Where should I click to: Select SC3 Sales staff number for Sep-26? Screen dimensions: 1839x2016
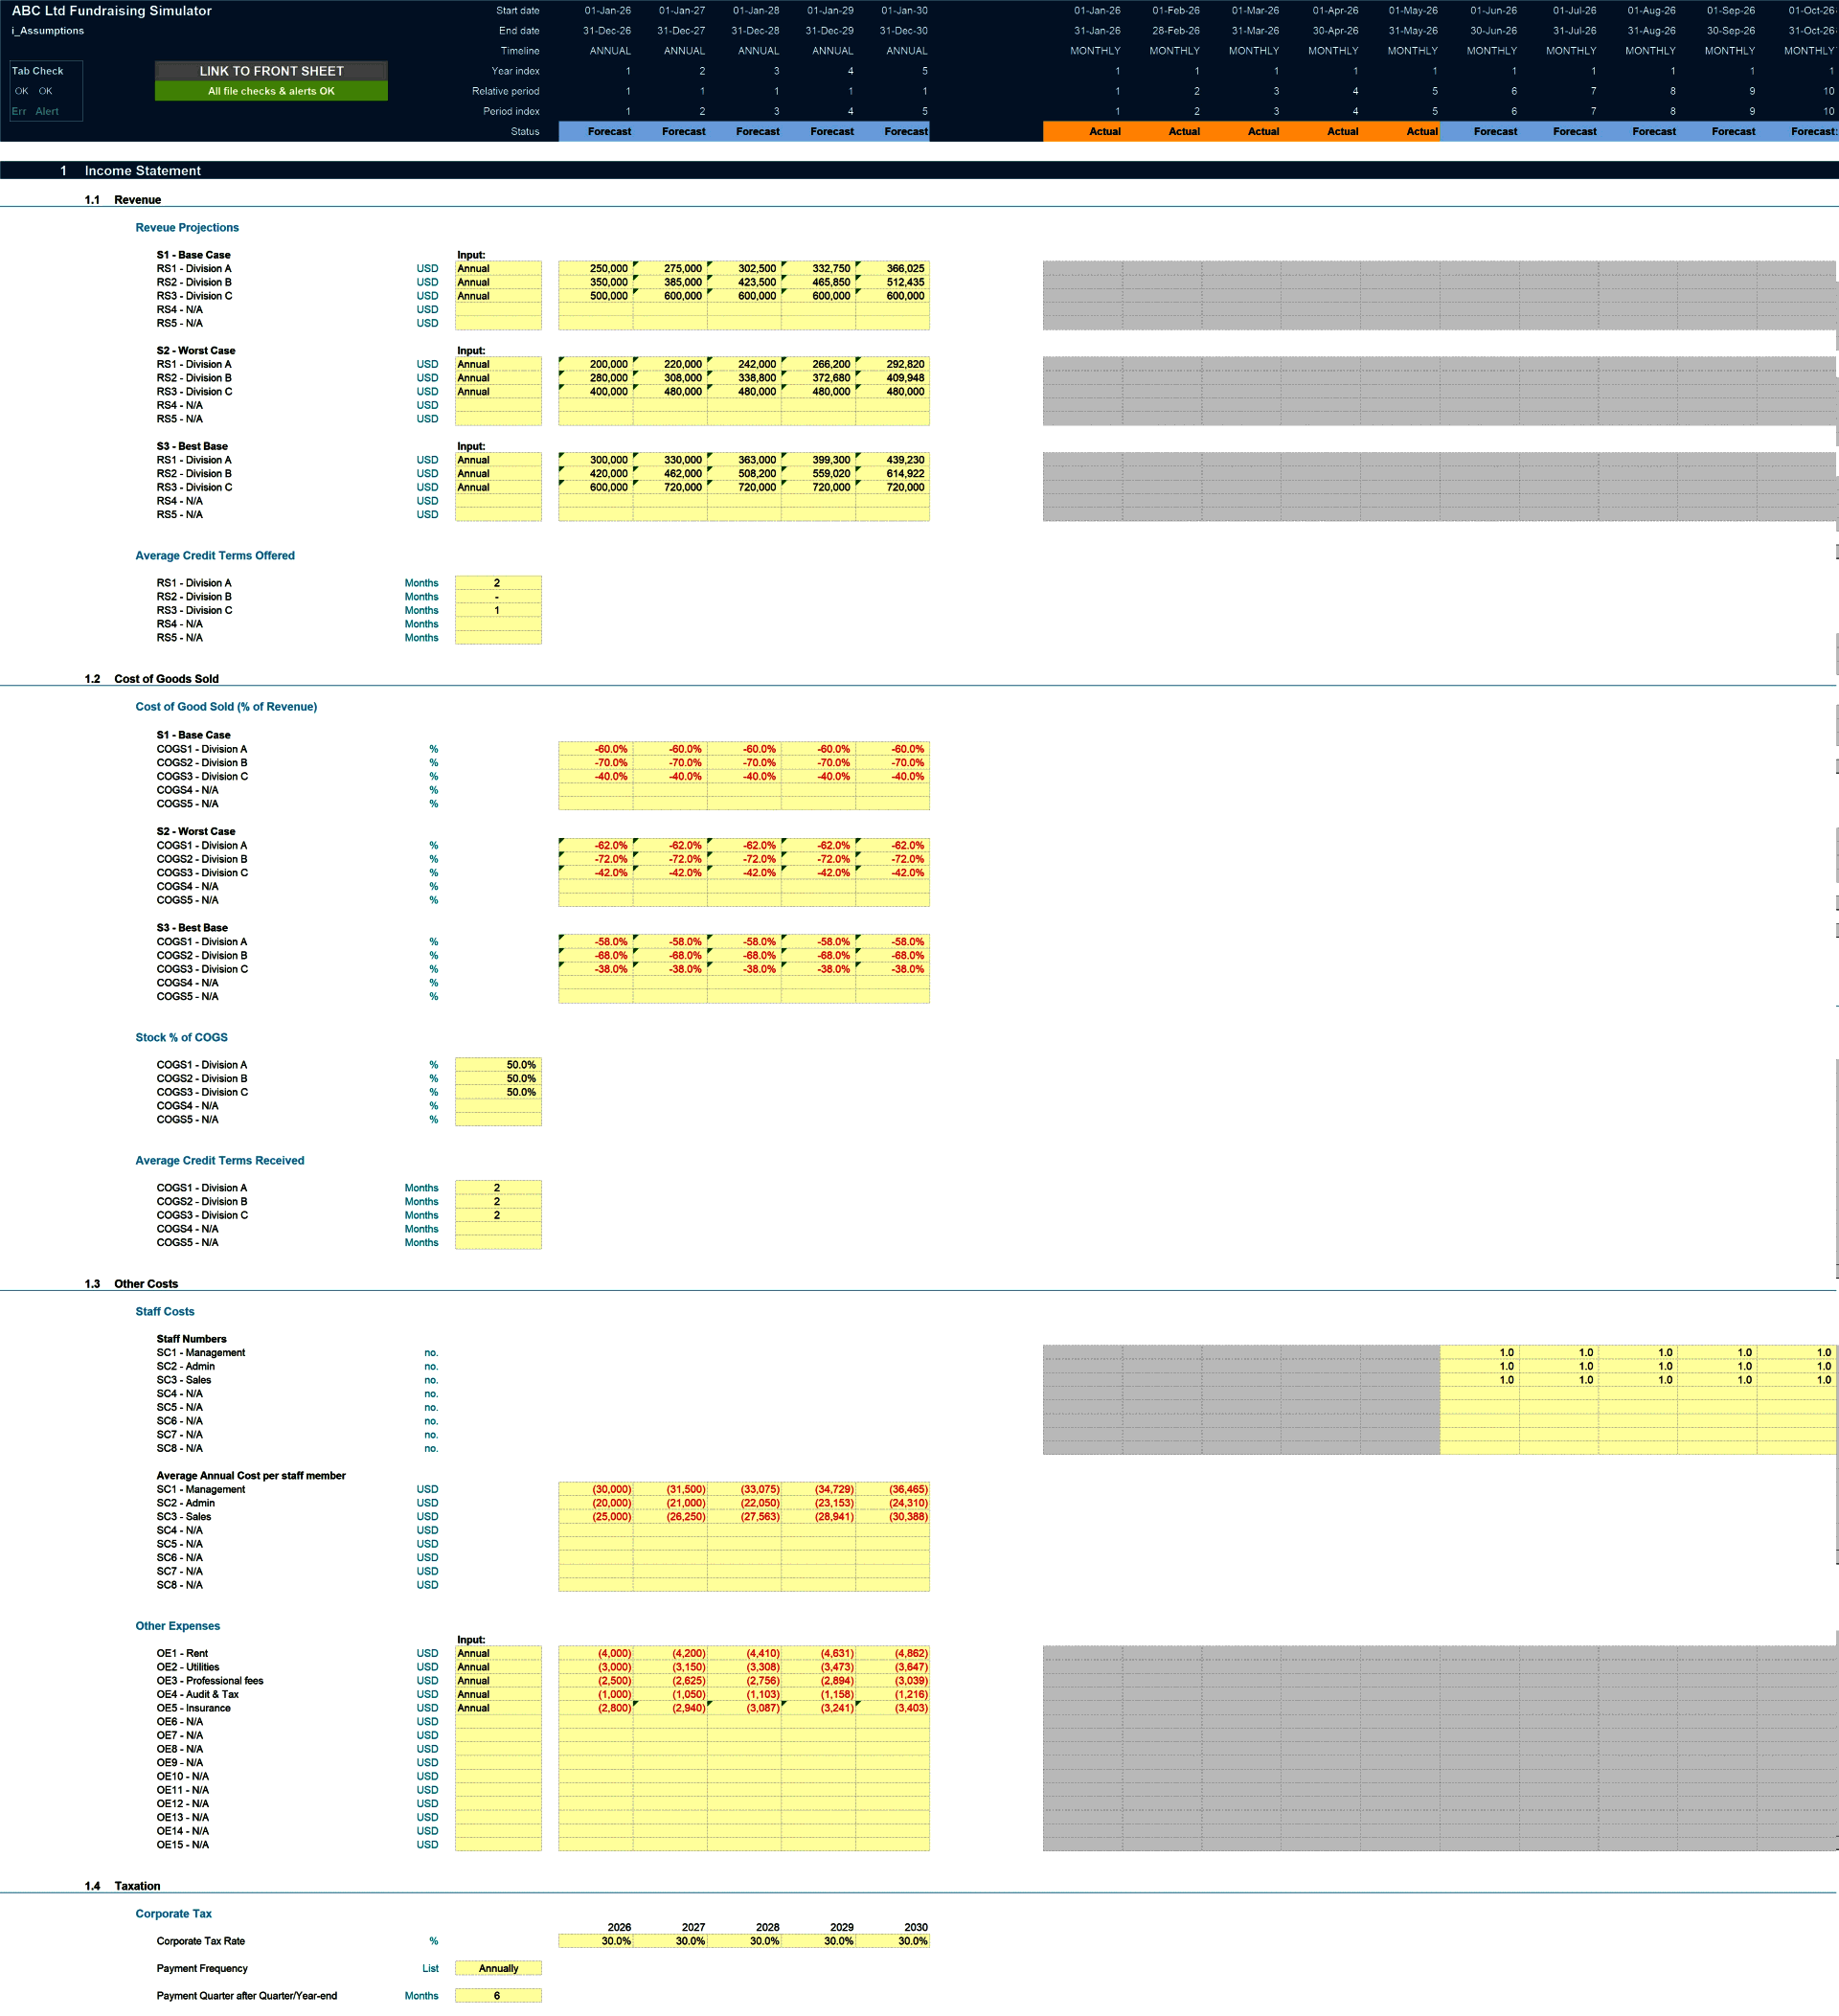pyautogui.click(x=1718, y=1380)
